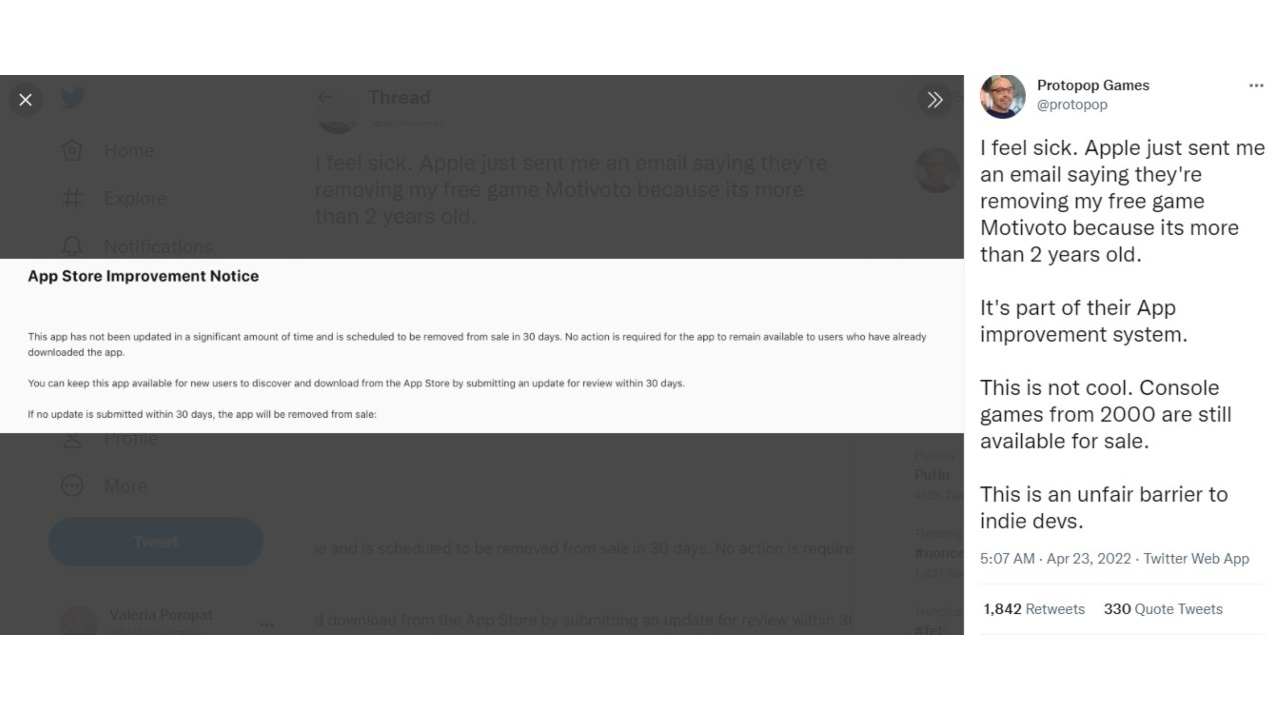Click the App Store Improvement Notice image

(x=482, y=346)
